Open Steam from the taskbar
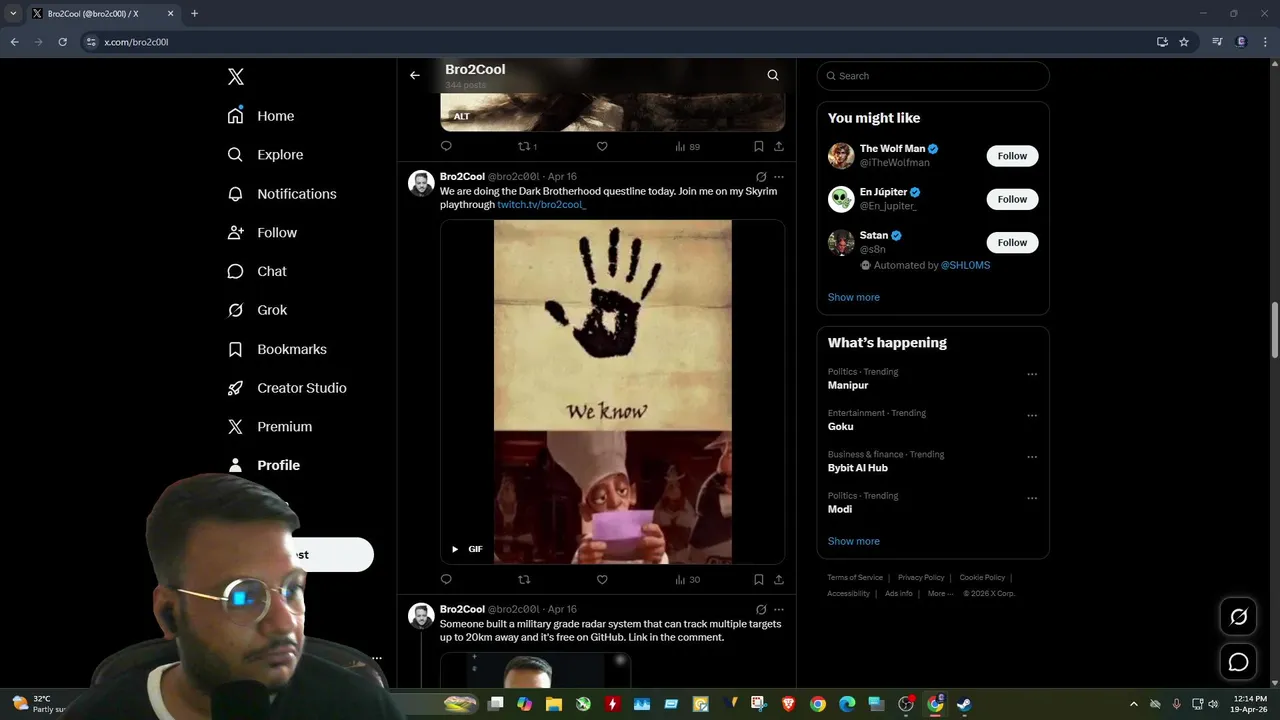 (x=964, y=704)
